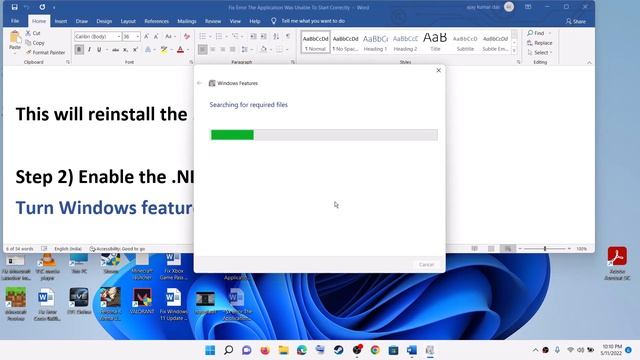Close the Windows Features dialog

[438, 70]
